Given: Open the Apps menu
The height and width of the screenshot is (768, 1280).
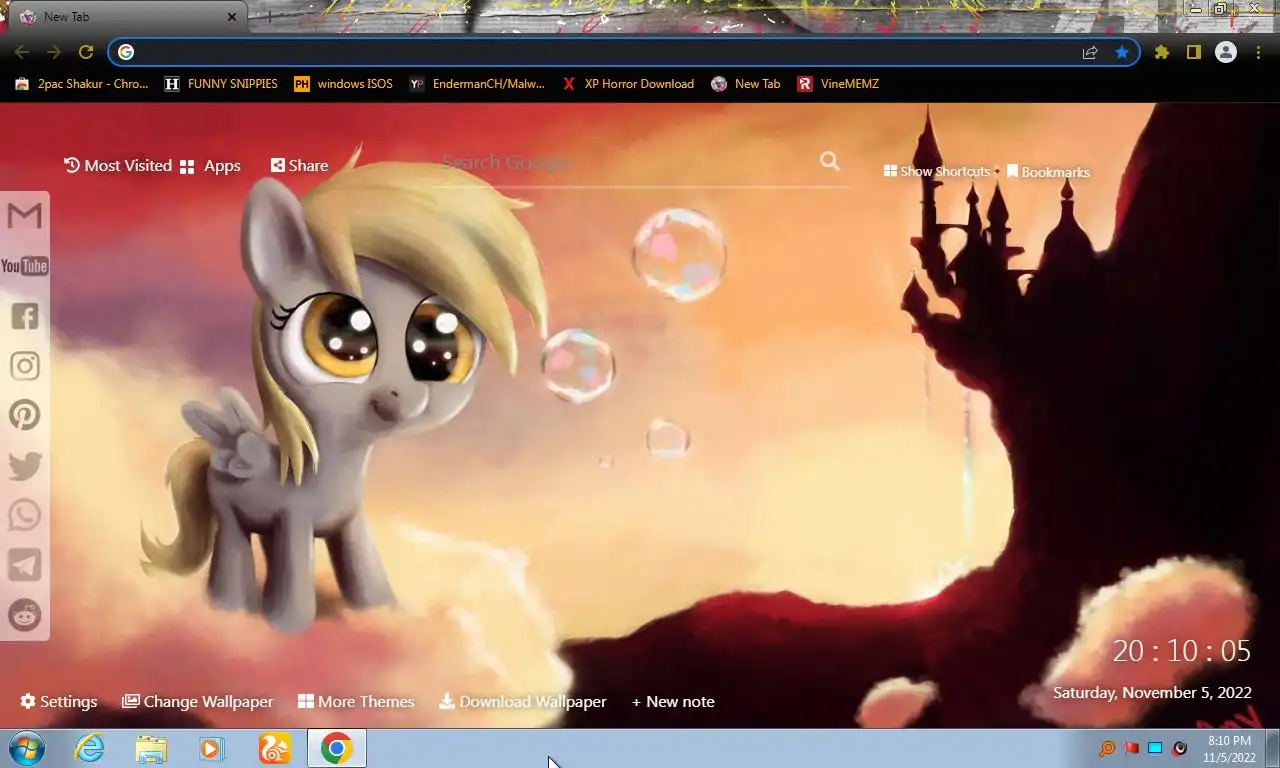Looking at the screenshot, I should (x=210, y=166).
